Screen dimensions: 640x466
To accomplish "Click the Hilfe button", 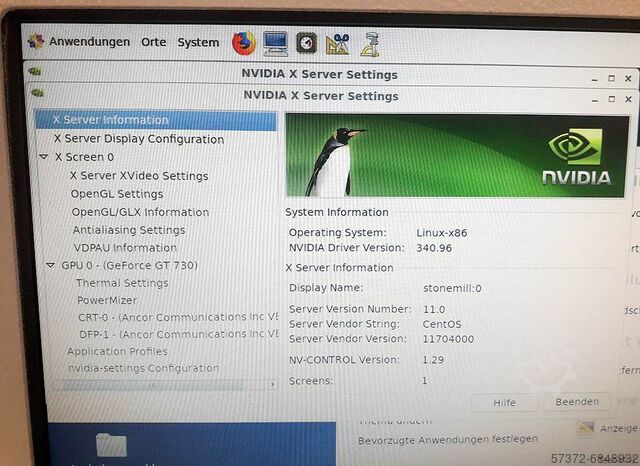I will 505,402.
